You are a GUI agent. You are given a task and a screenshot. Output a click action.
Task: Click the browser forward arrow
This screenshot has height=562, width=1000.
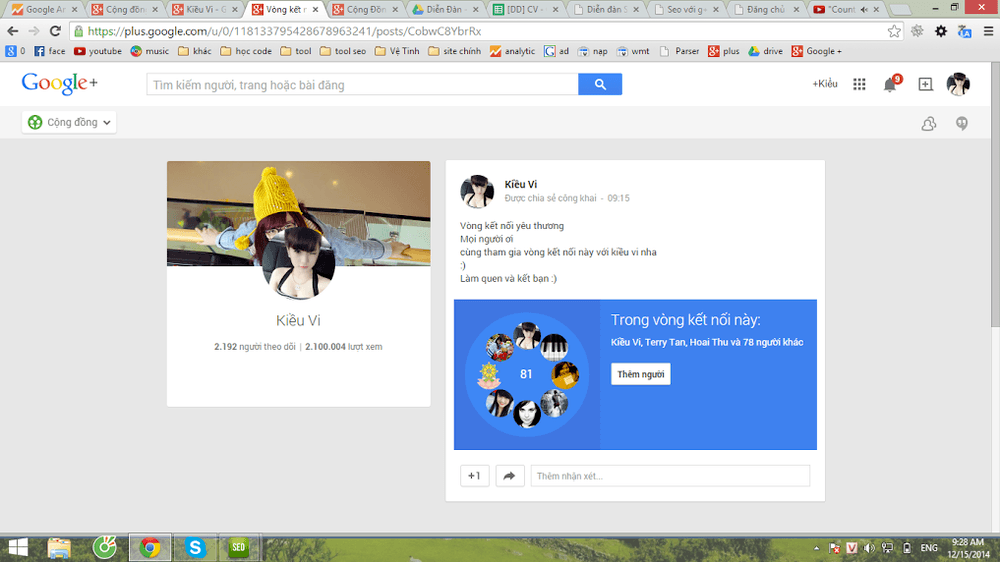tap(34, 31)
